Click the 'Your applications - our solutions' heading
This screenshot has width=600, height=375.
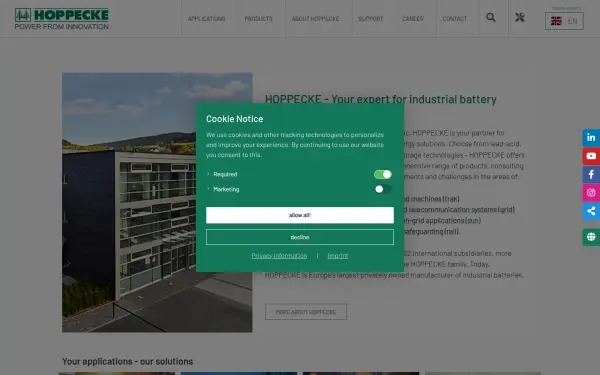click(x=127, y=361)
